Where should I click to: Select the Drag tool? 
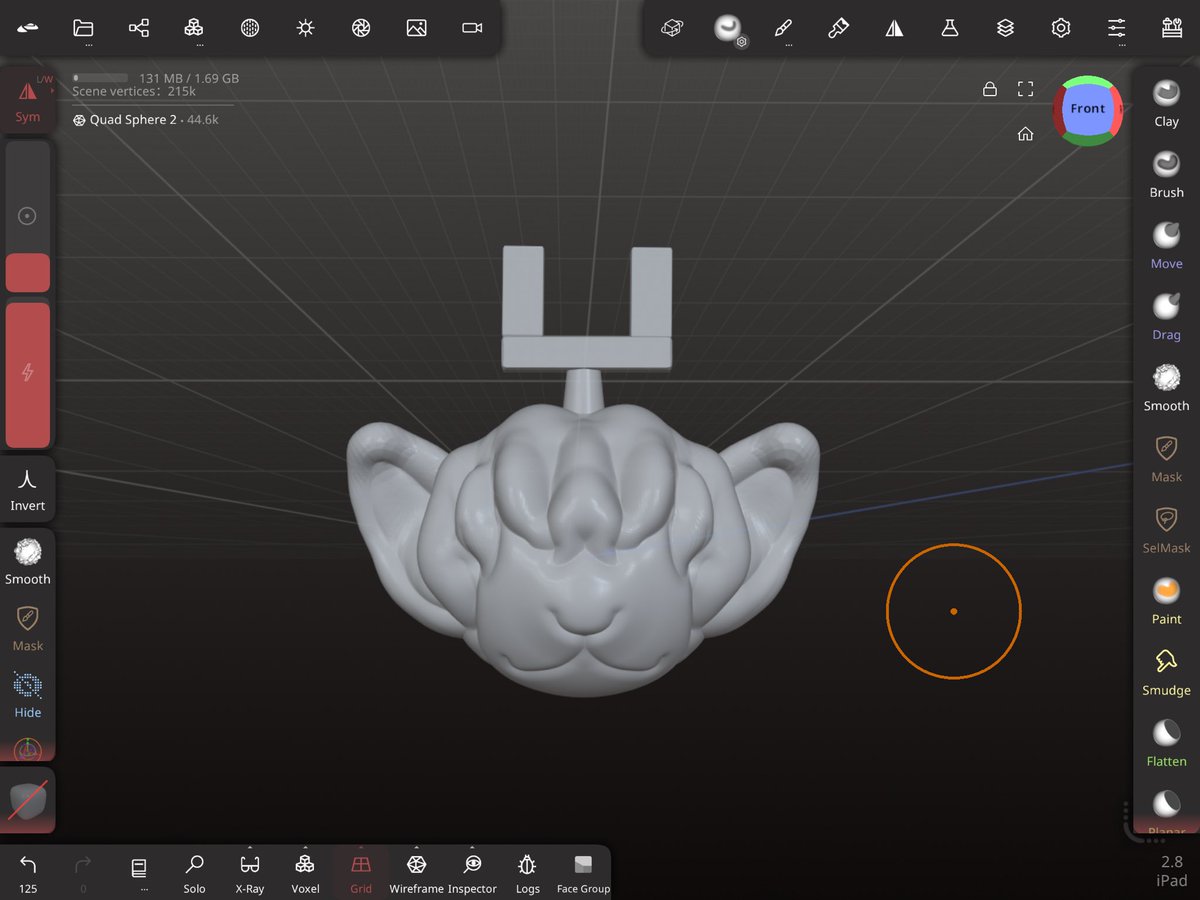click(1166, 316)
